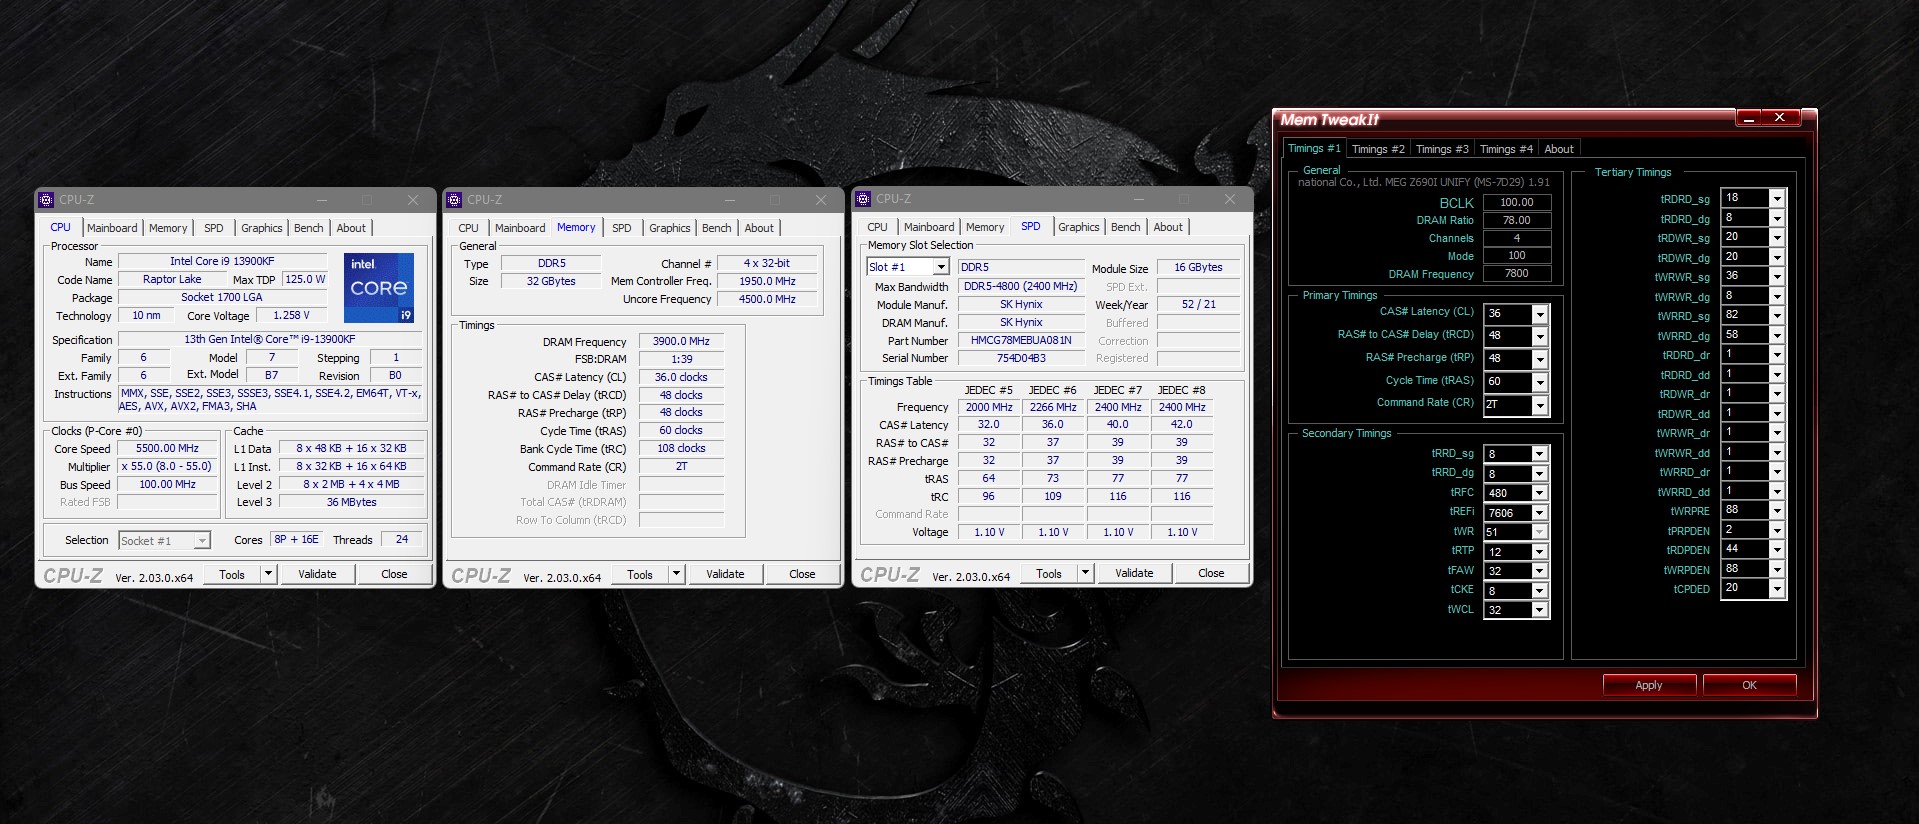Click Tools button in the CPU-Z SPD window
This screenshot has height=824, width=1919.
pos(1049,573)
